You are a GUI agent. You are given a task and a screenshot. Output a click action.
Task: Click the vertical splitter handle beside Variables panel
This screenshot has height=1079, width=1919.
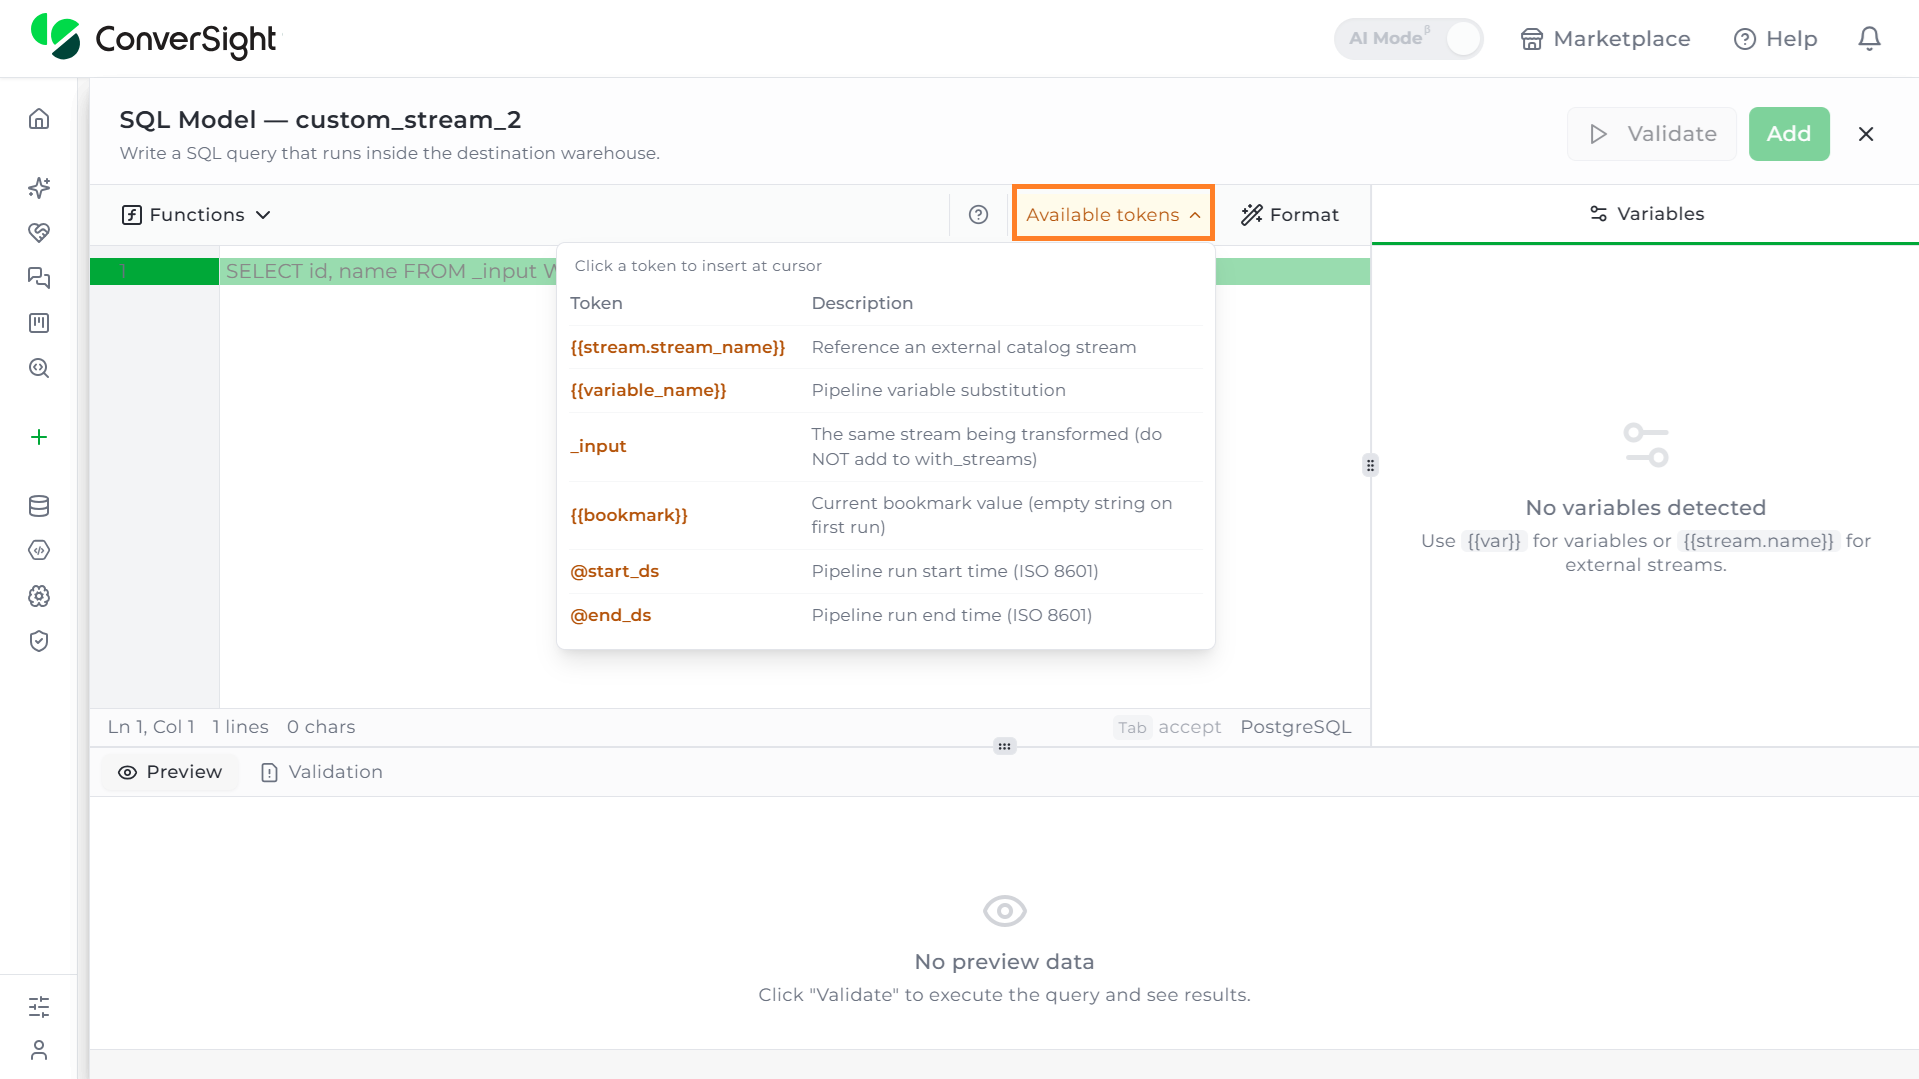pos(1370,465)
